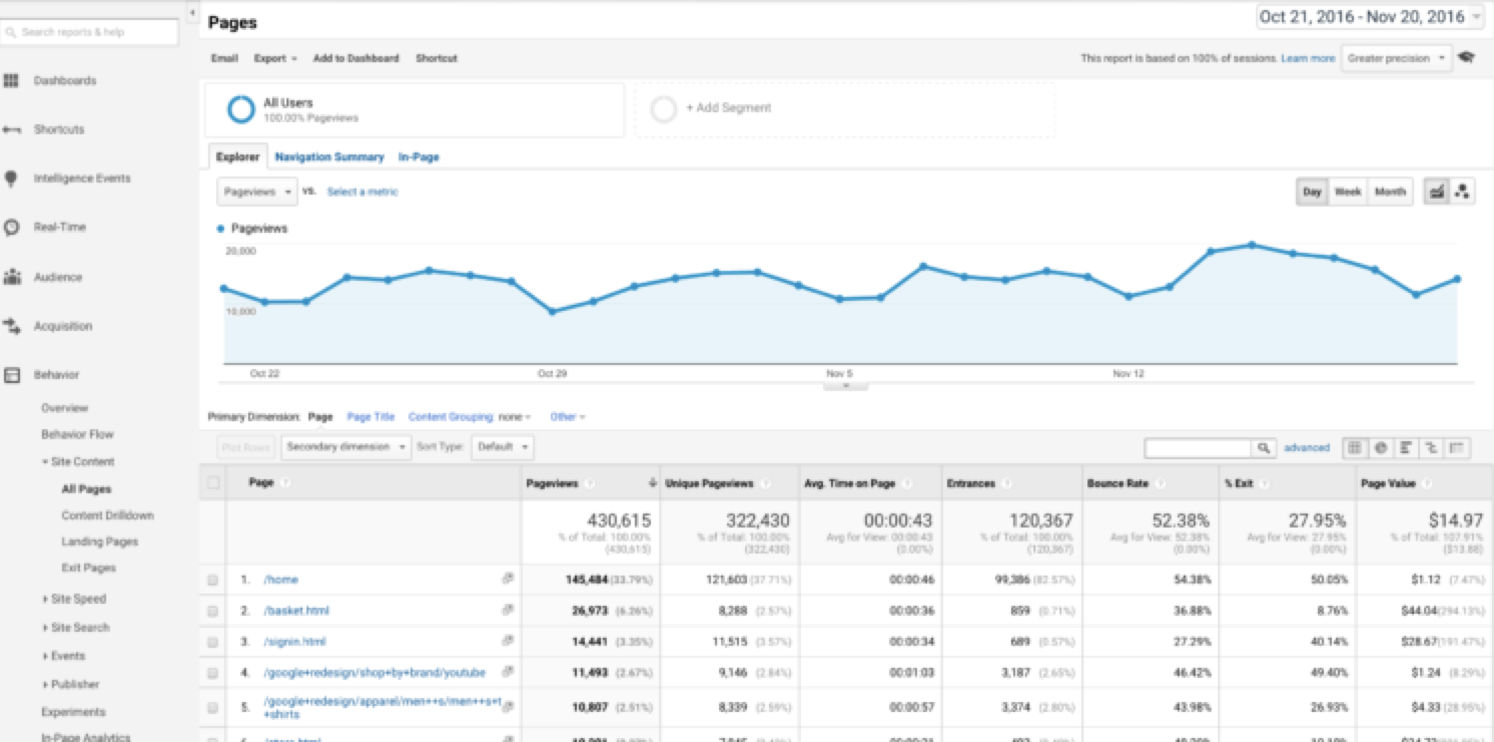Select the motion chart view icon
Image resolution: width=1494 pixels, height=742 pixels.
click(x=1462, y=192)
